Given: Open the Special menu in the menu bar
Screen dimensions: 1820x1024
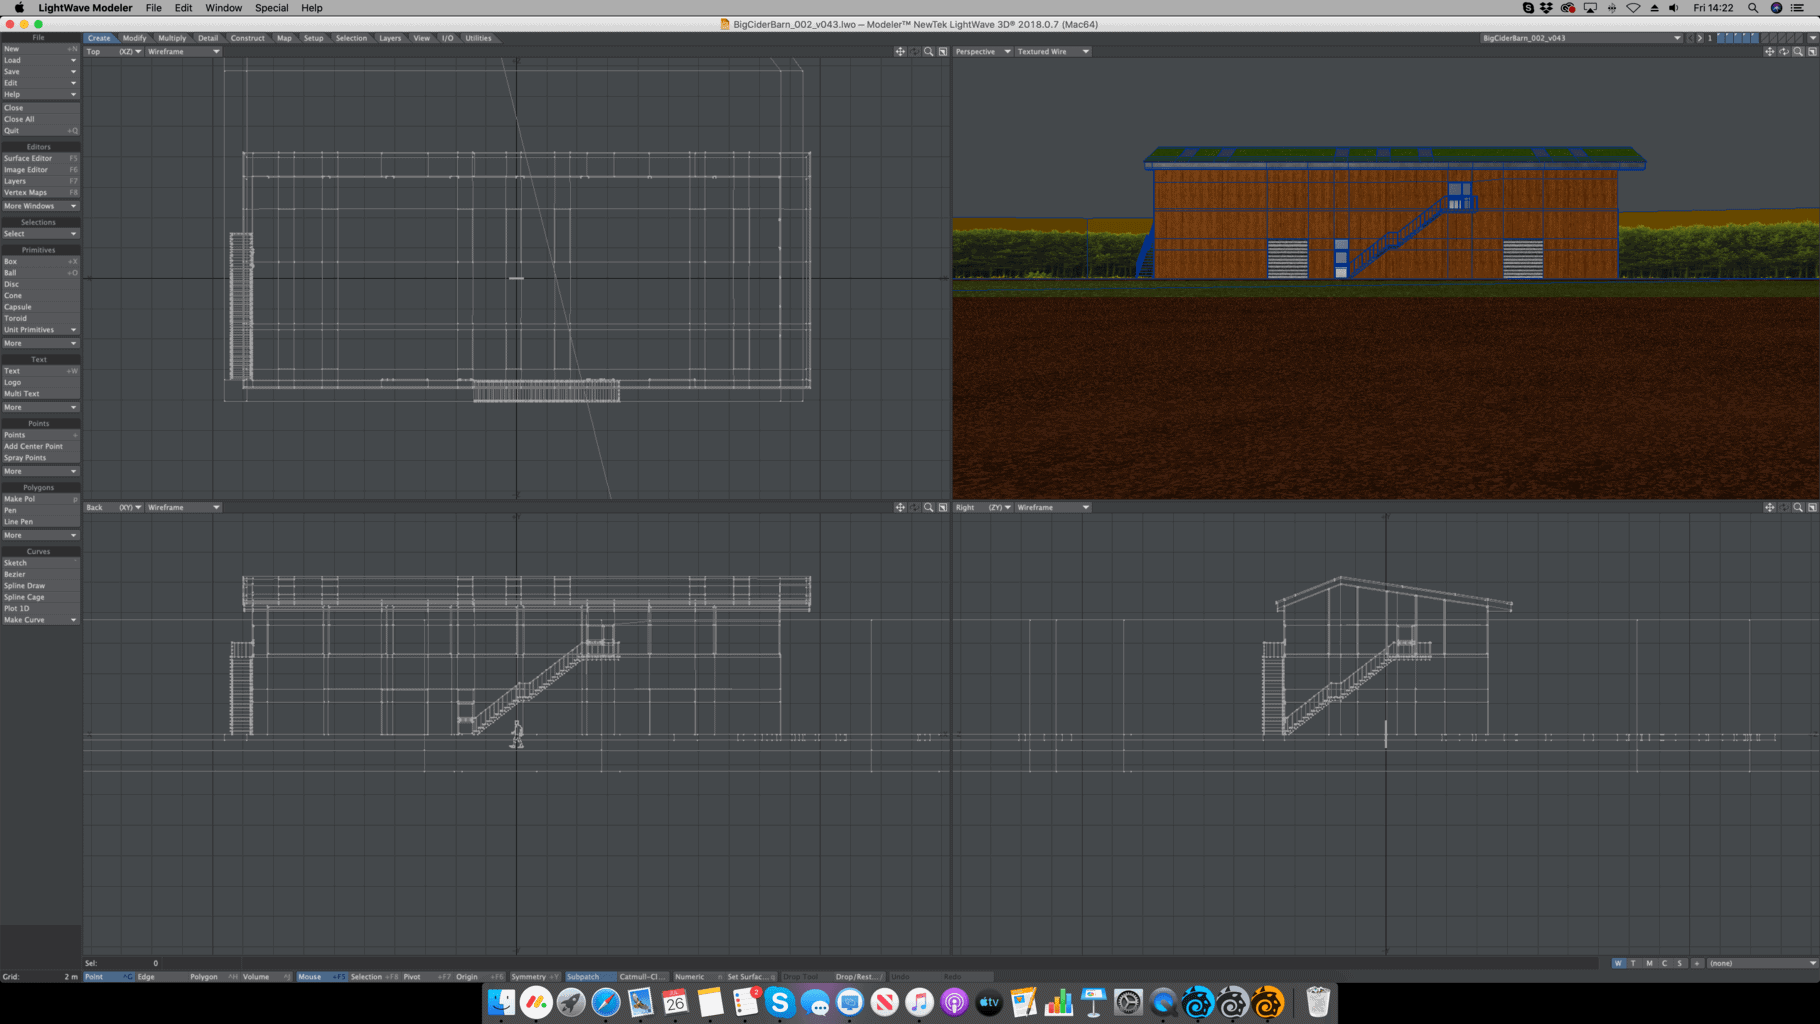Looking at the screenshot, I should point(271,8).
